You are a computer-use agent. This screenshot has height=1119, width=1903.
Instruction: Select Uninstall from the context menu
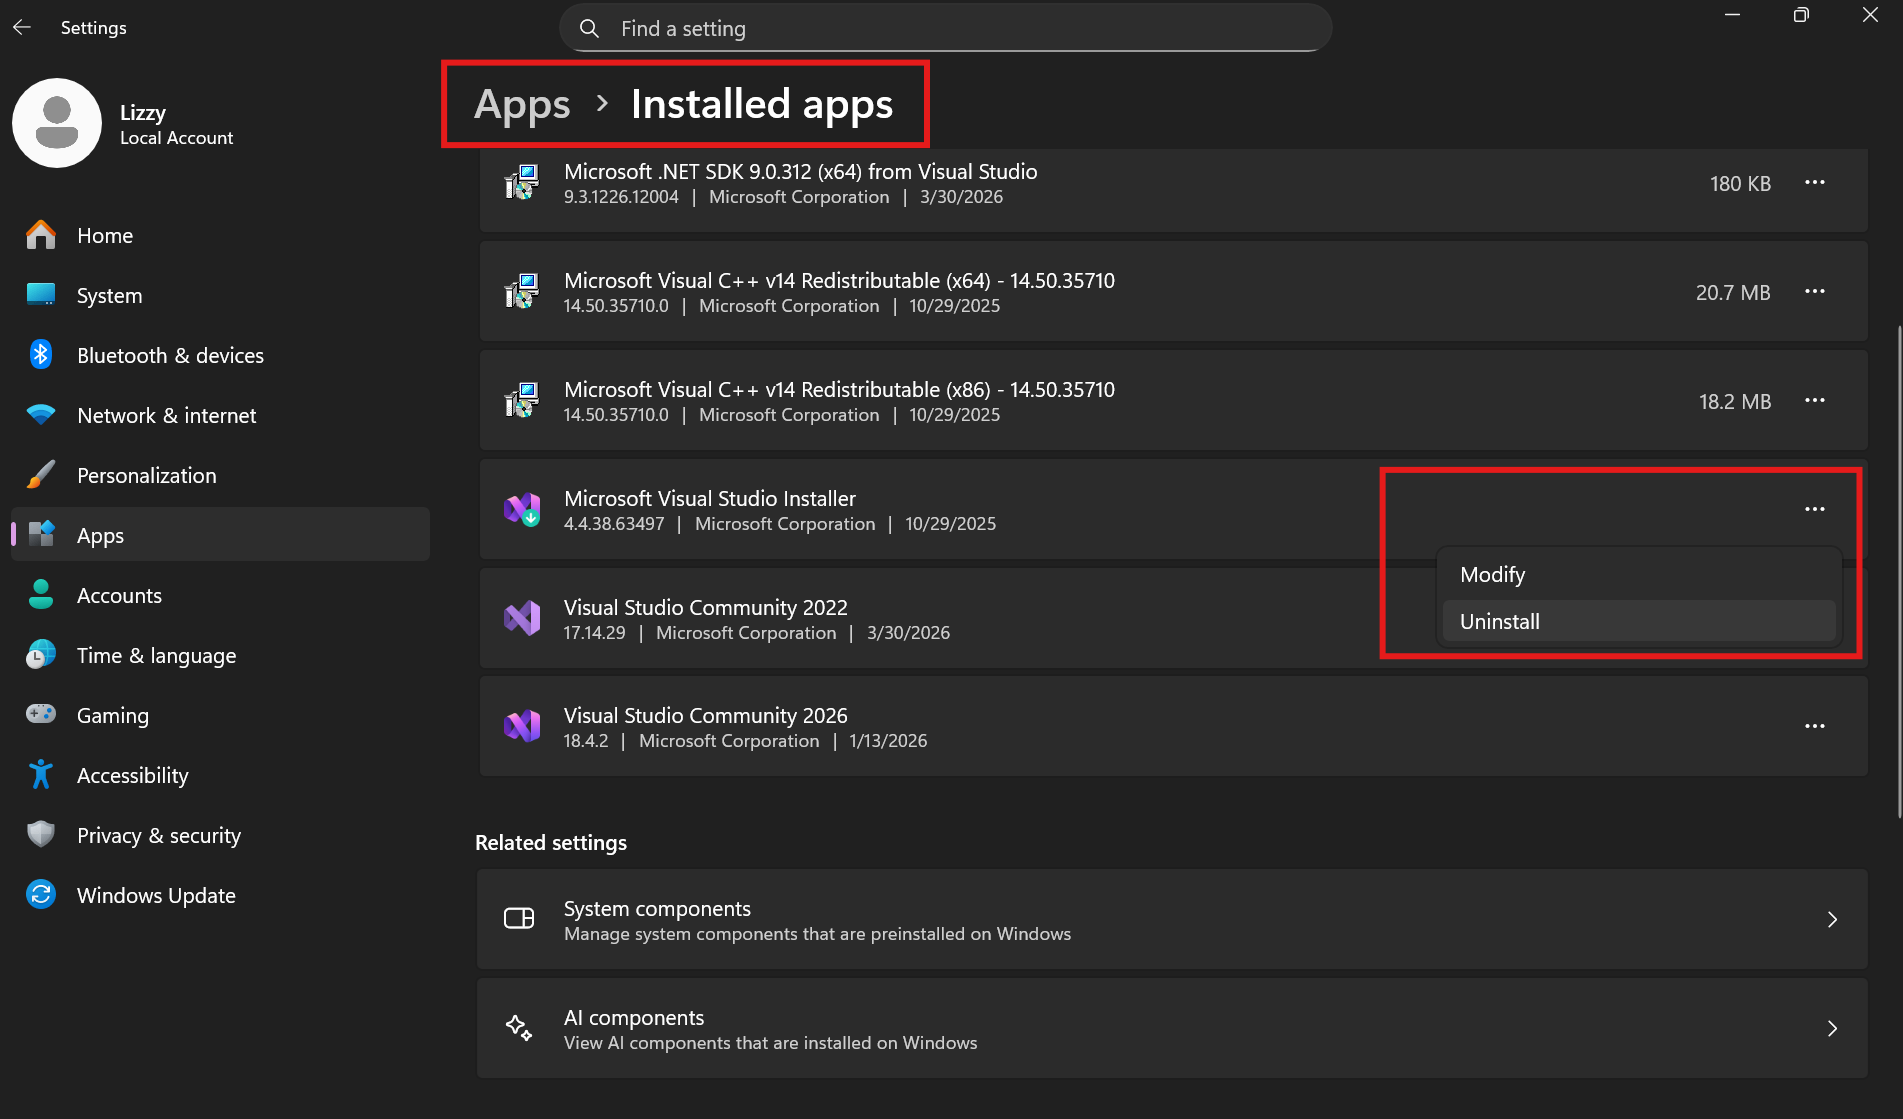[x=1639, y=621]
